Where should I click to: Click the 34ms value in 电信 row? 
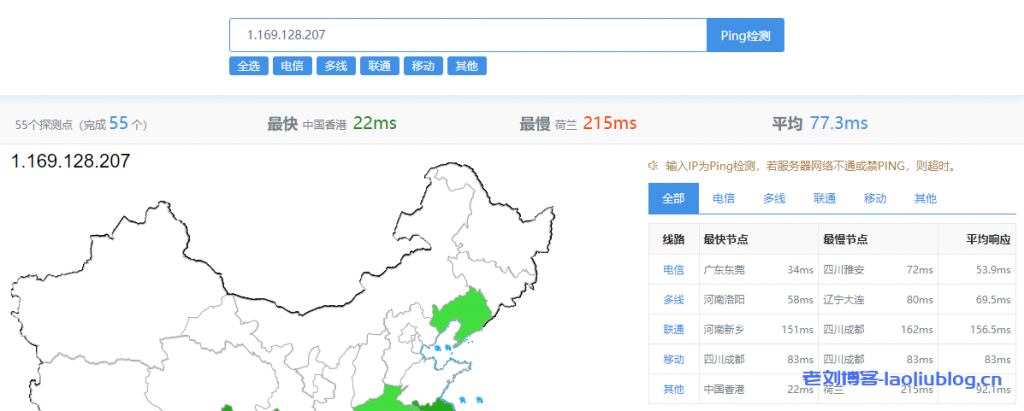pos(800,270)
